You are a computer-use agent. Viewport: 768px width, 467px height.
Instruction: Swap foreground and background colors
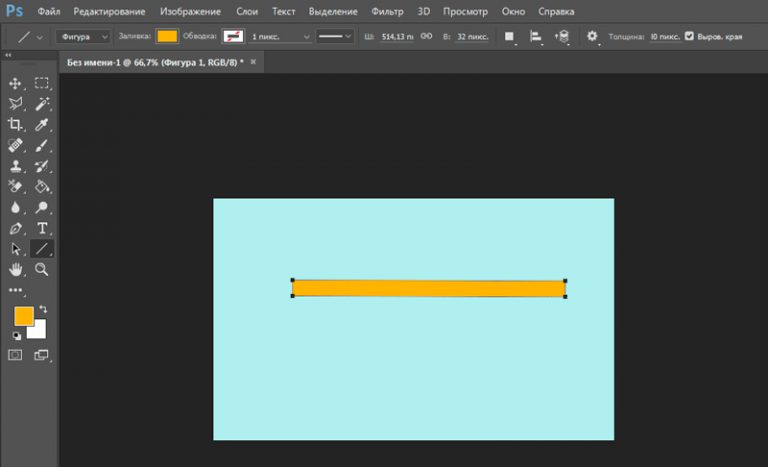click(x=43, y=309)
